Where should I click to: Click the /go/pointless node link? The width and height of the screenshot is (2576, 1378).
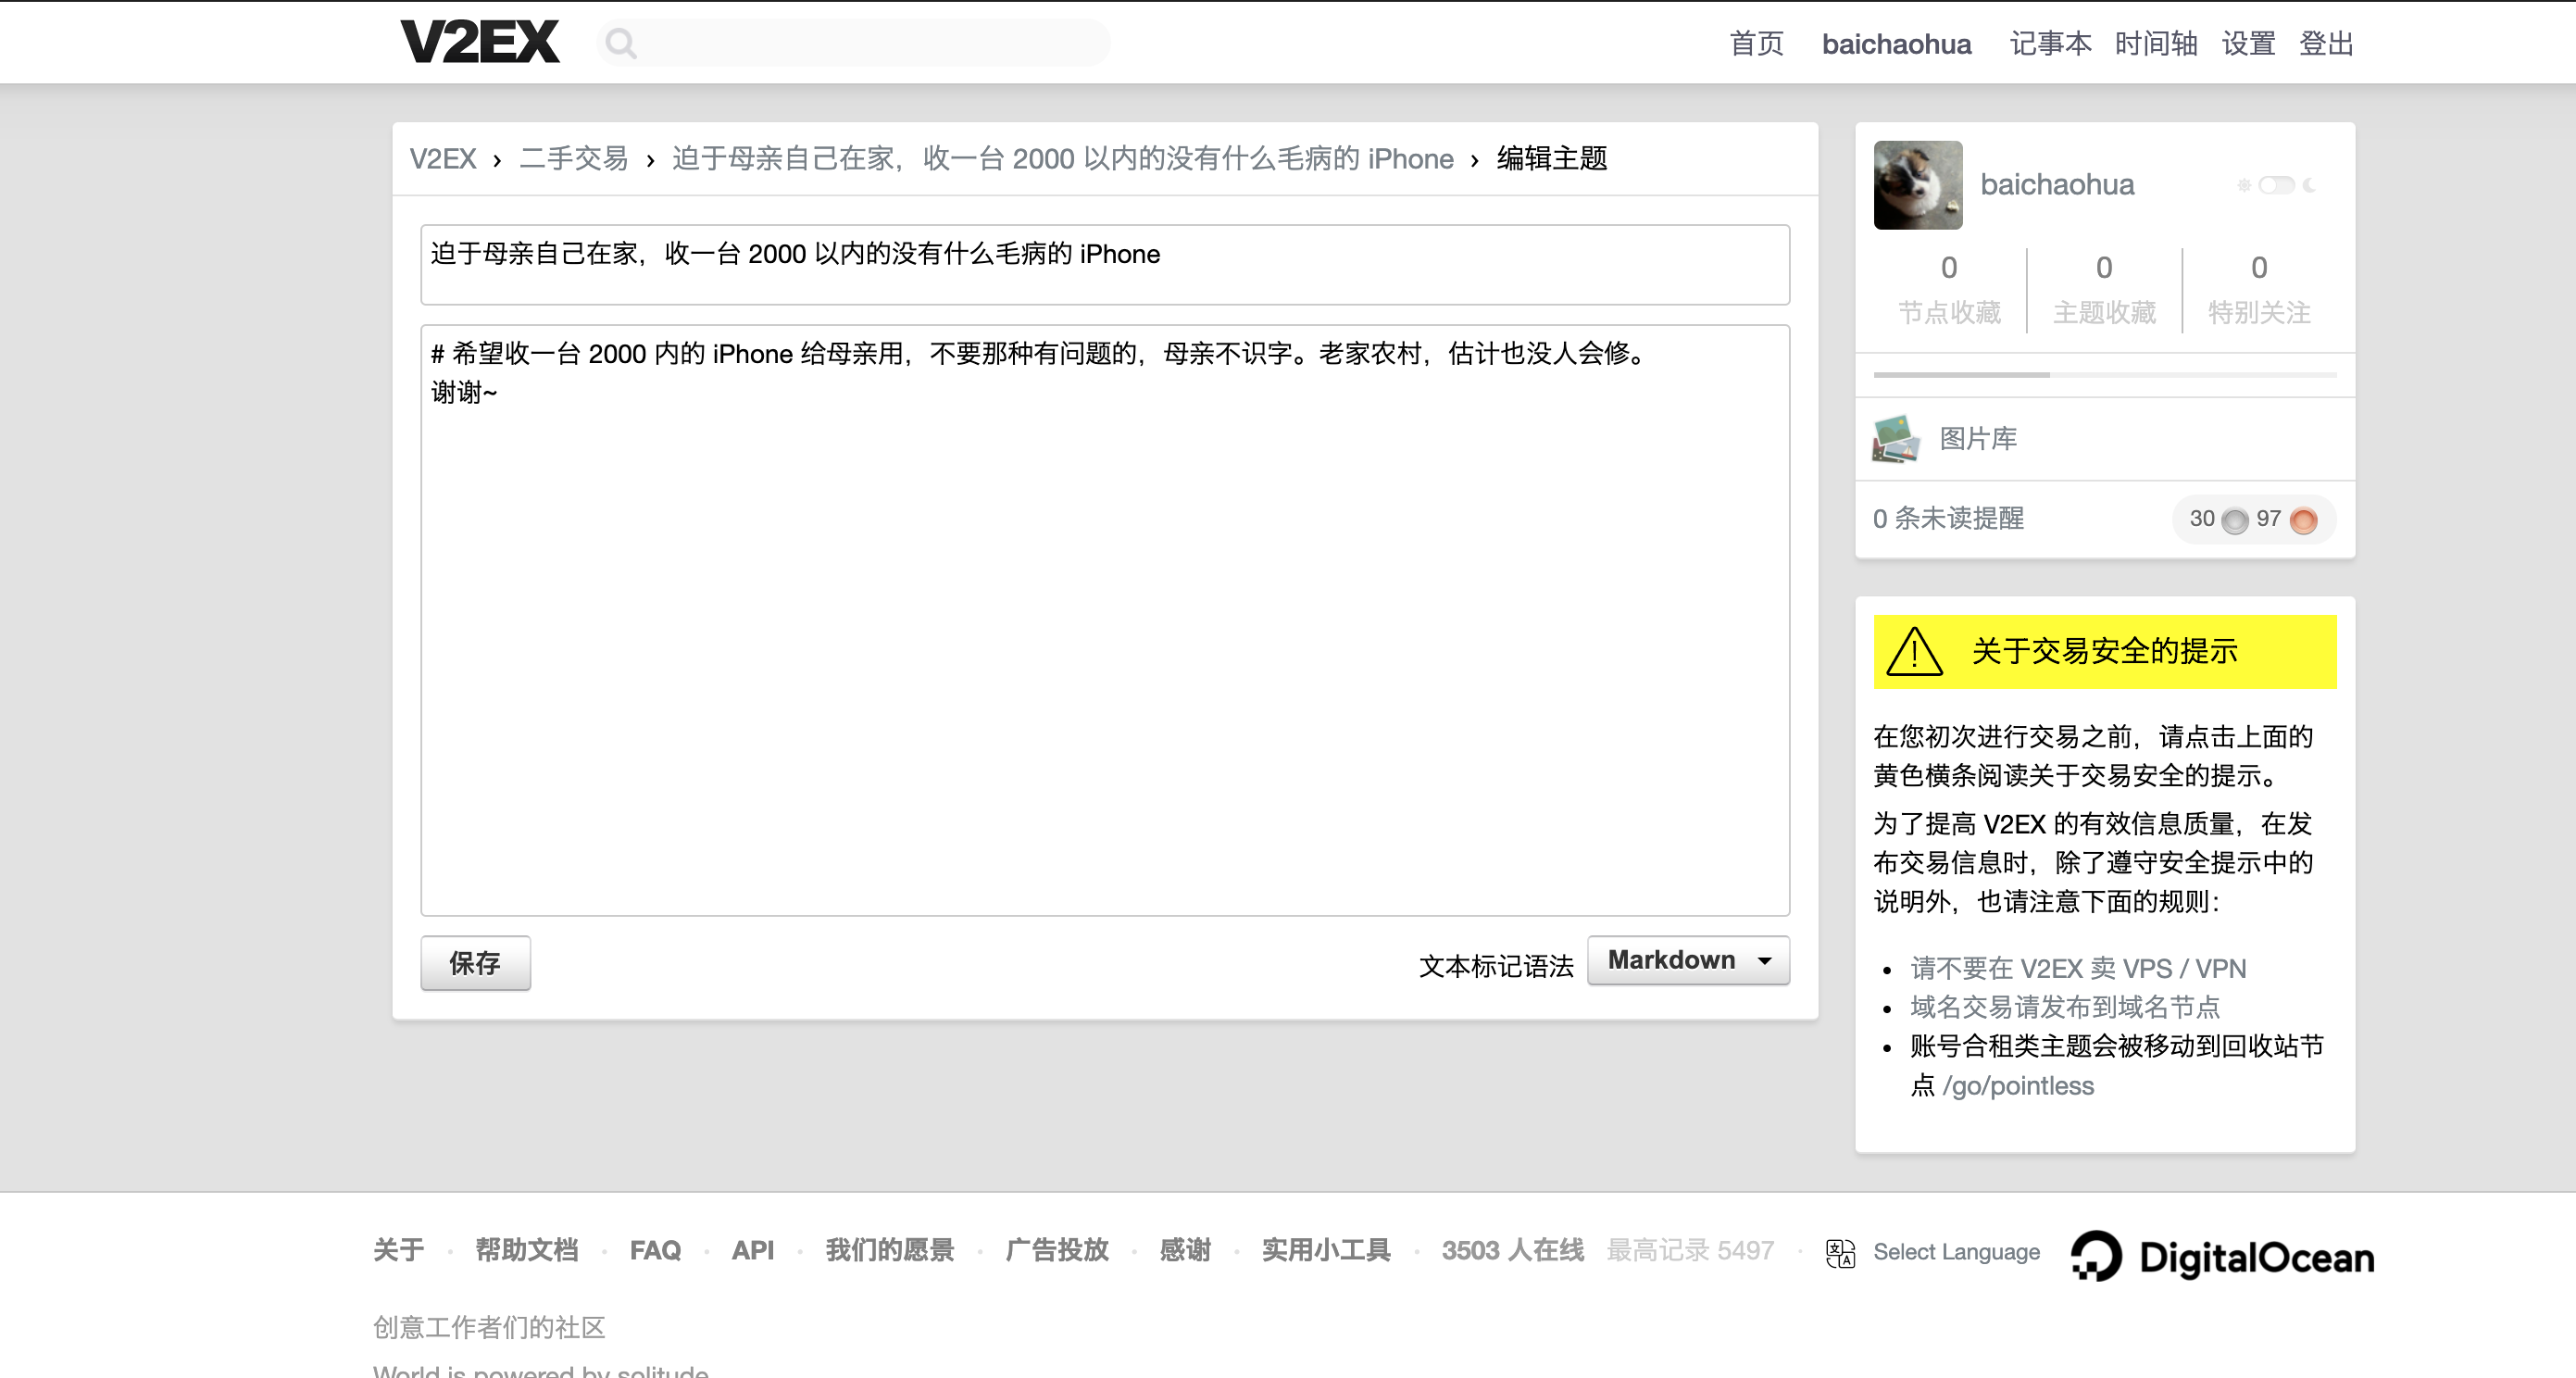(x=2017, y=1086)
